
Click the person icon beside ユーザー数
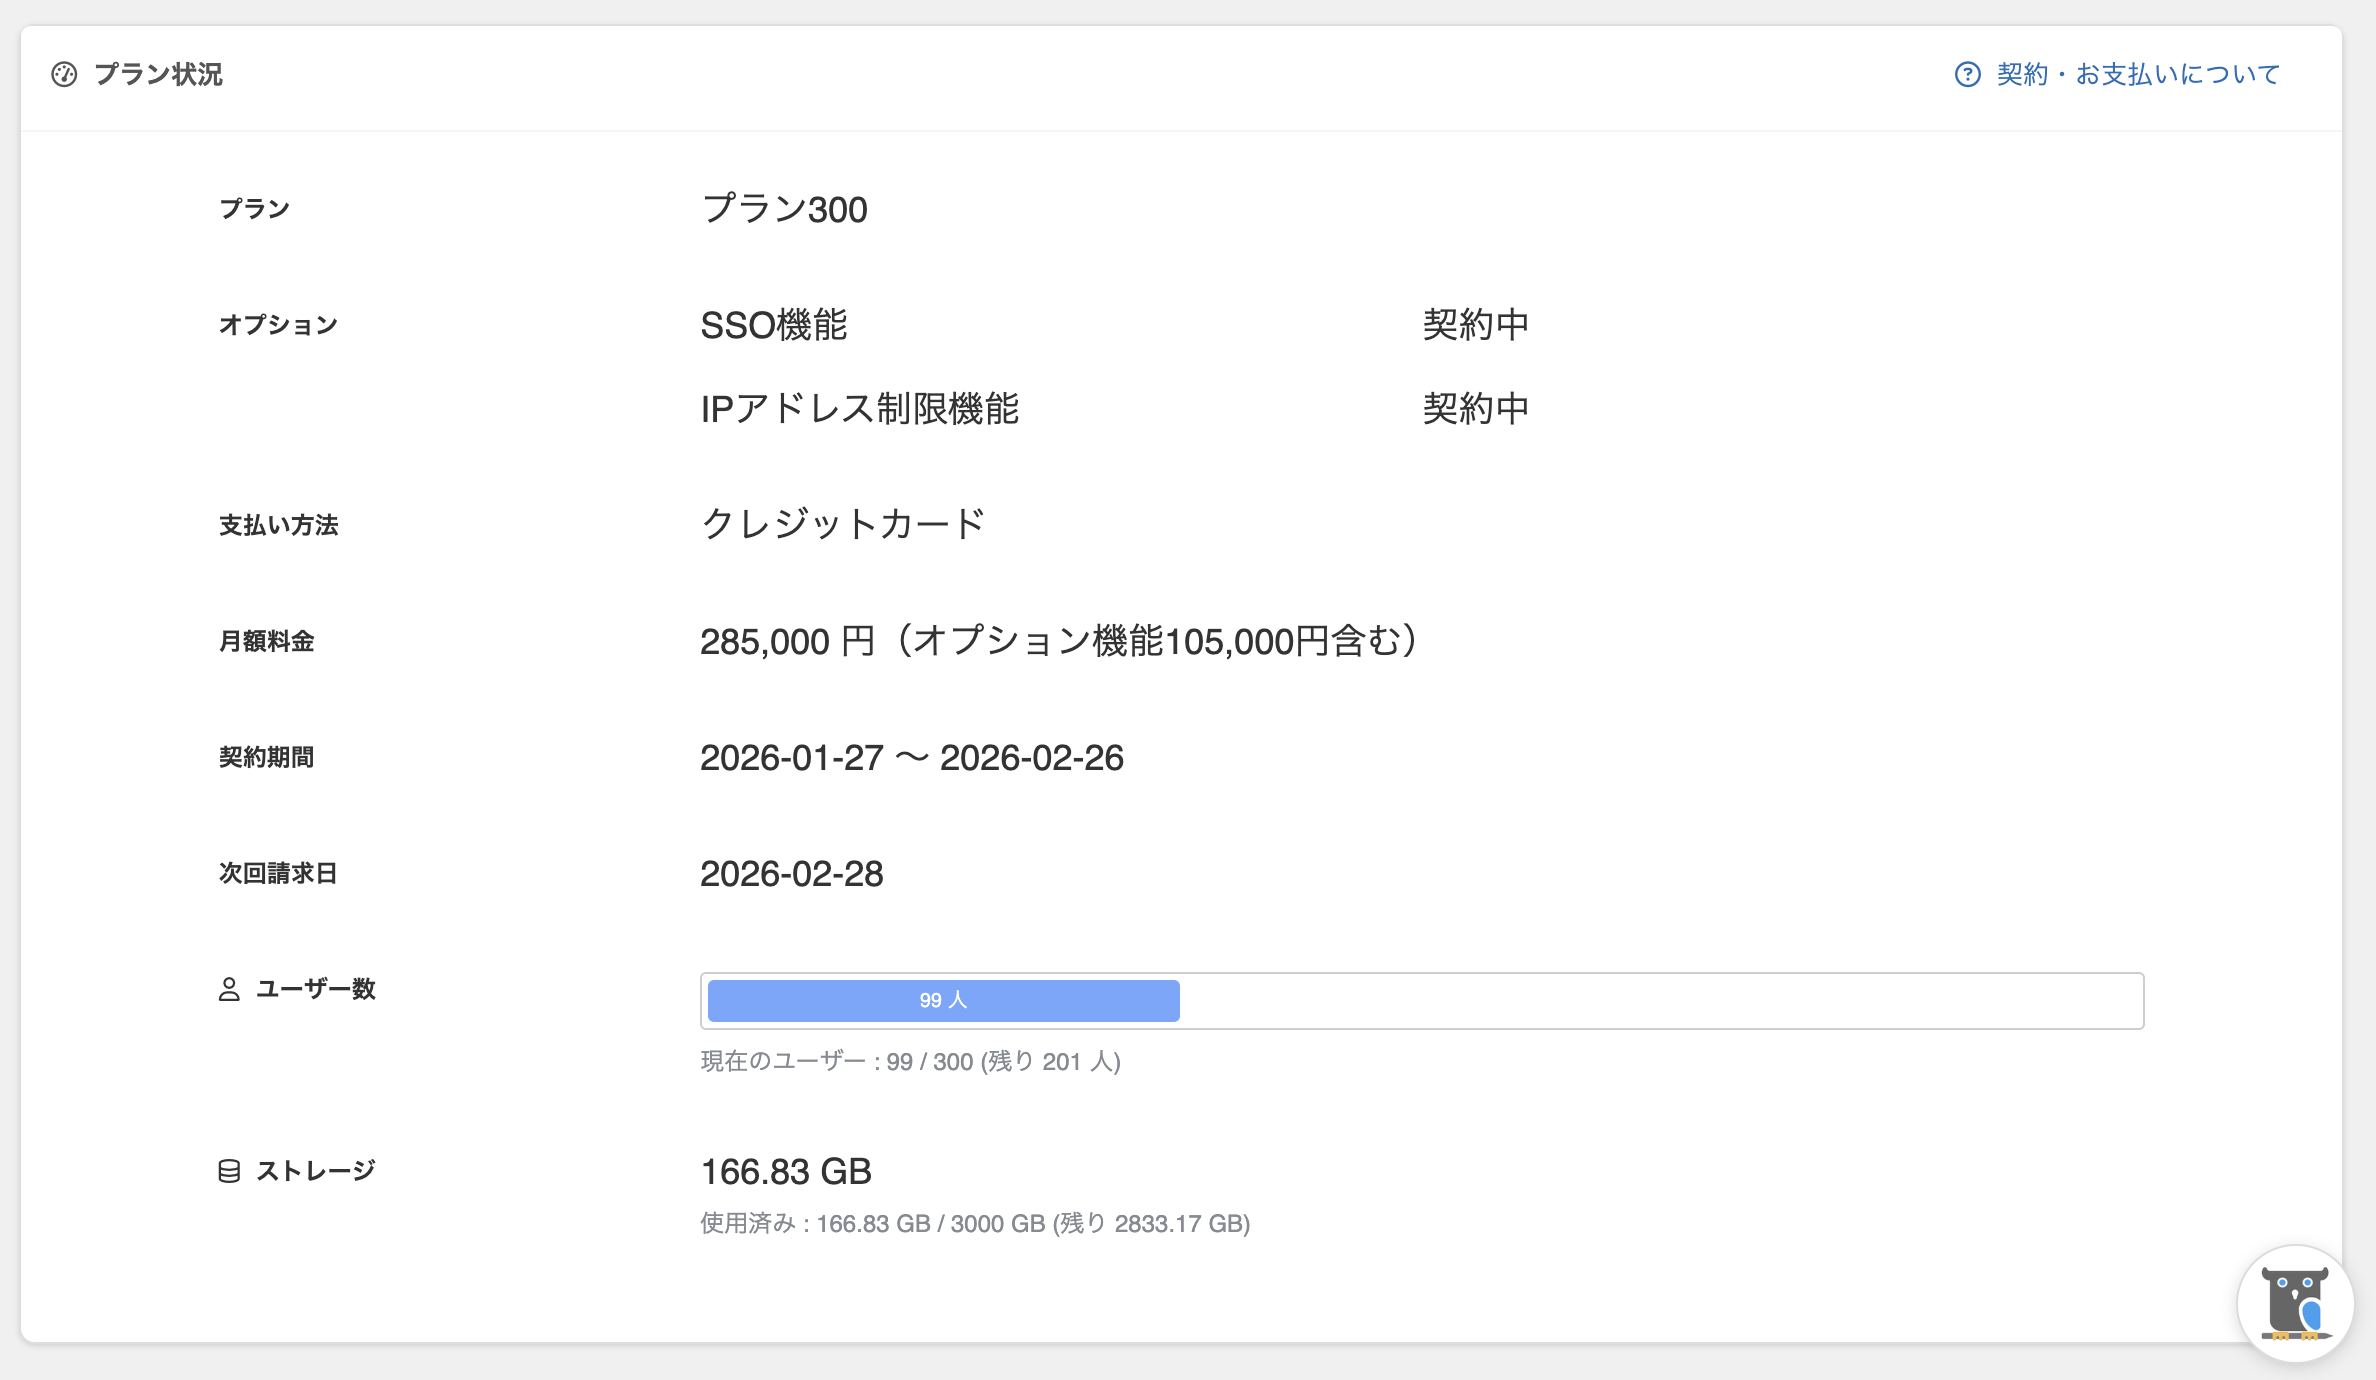click(x=229, y=989)
